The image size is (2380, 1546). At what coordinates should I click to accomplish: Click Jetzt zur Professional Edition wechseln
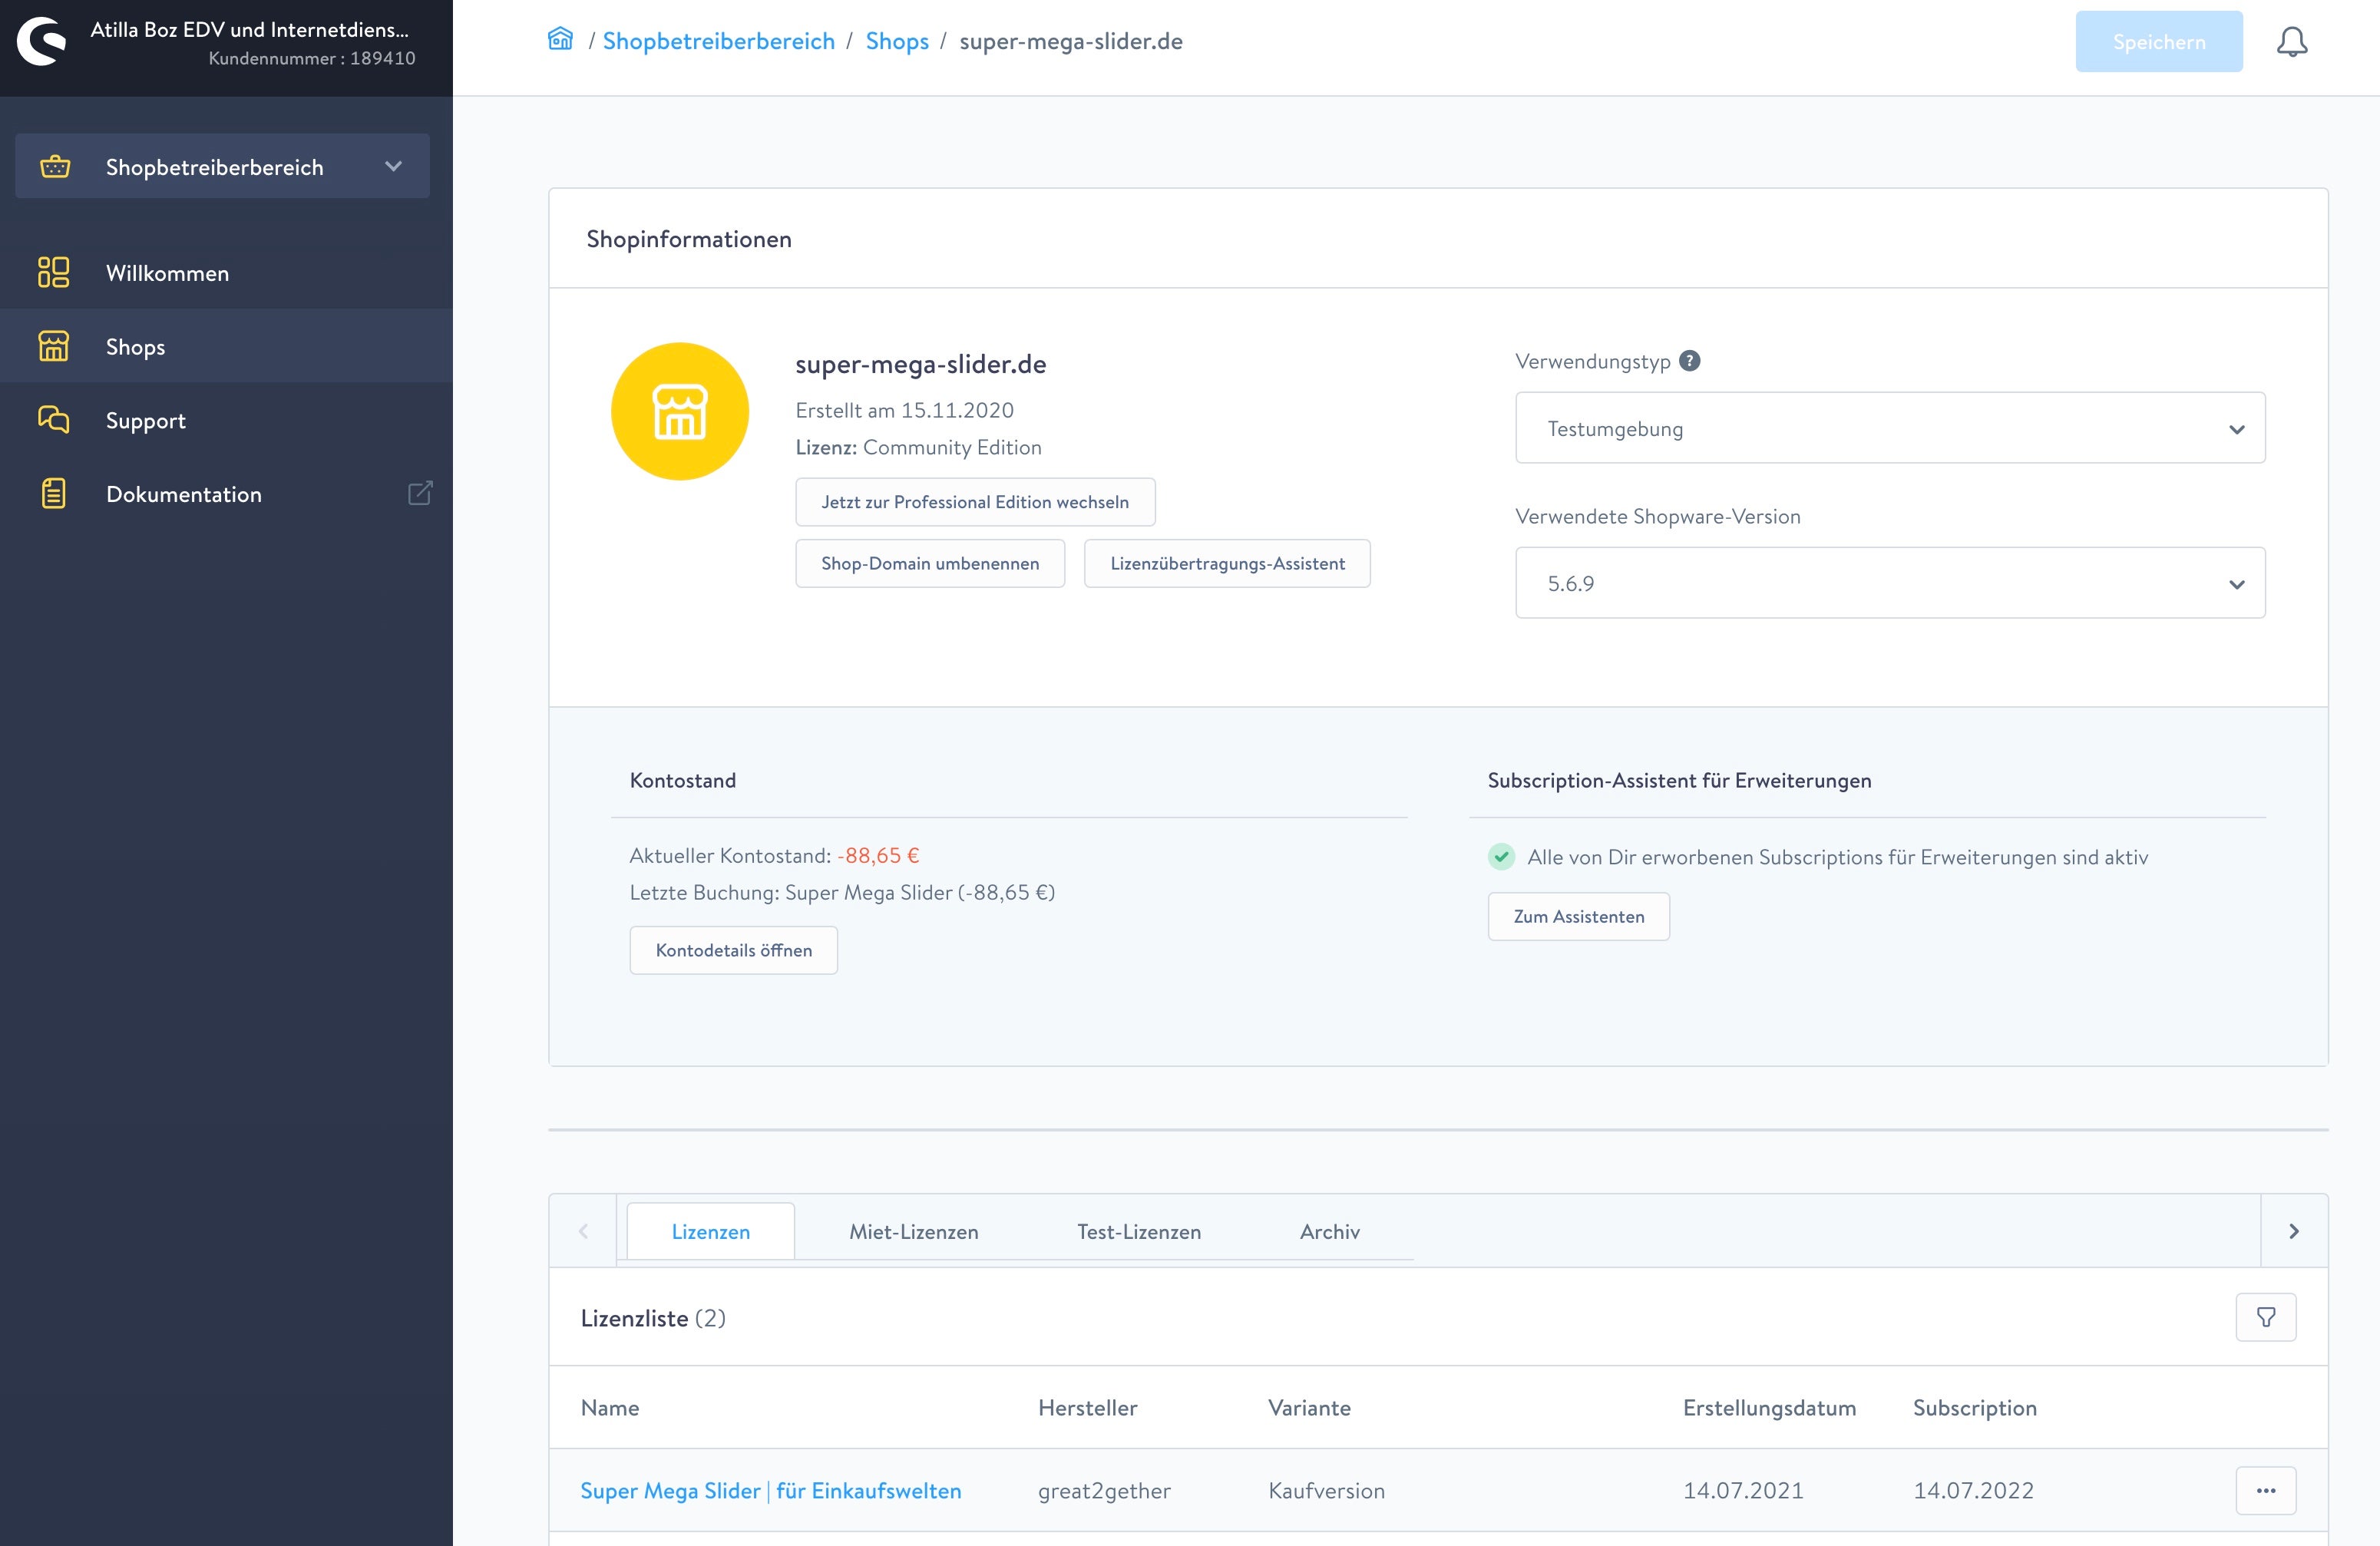tap(974, 502)
